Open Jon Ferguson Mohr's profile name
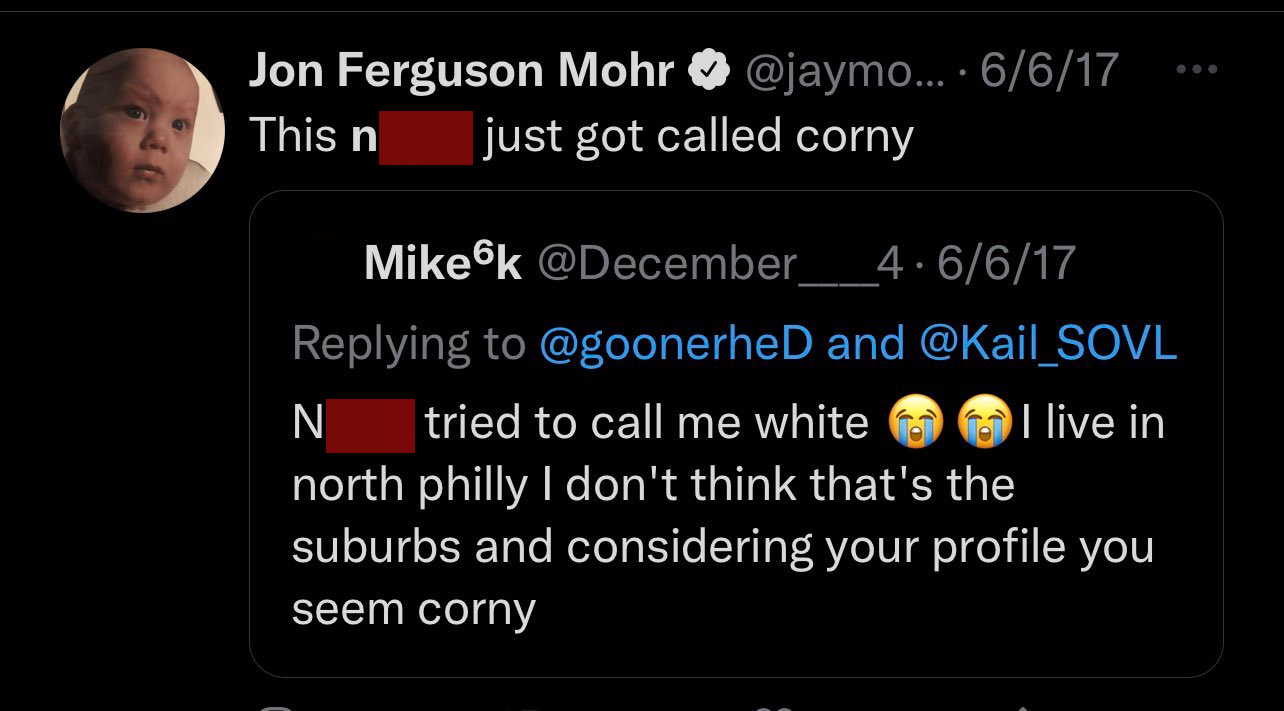1284x711 pixels. (460, 70)
